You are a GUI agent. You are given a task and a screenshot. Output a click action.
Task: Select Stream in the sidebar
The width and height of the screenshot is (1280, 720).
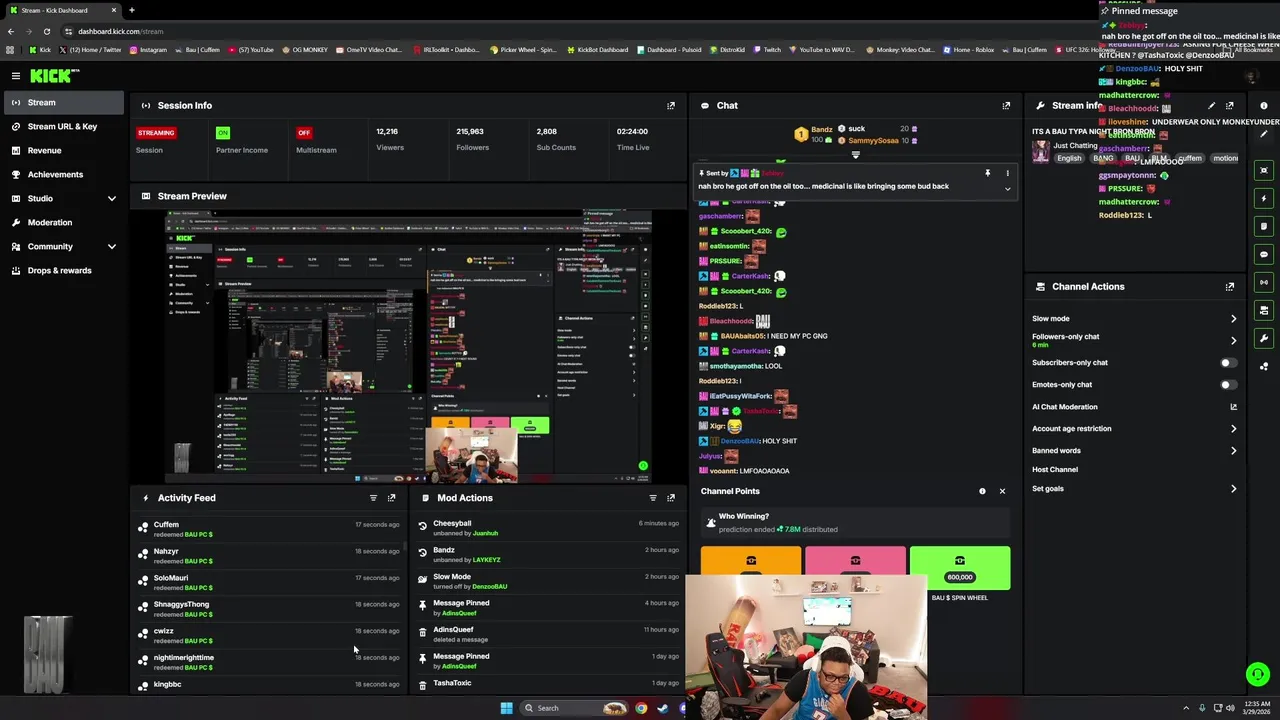coord(62,102)
